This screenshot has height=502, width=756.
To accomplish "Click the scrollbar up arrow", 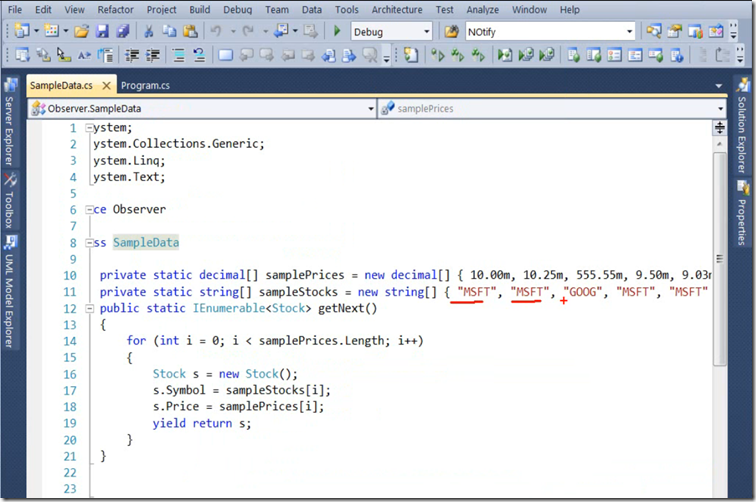I will click(x=719, y=144).
